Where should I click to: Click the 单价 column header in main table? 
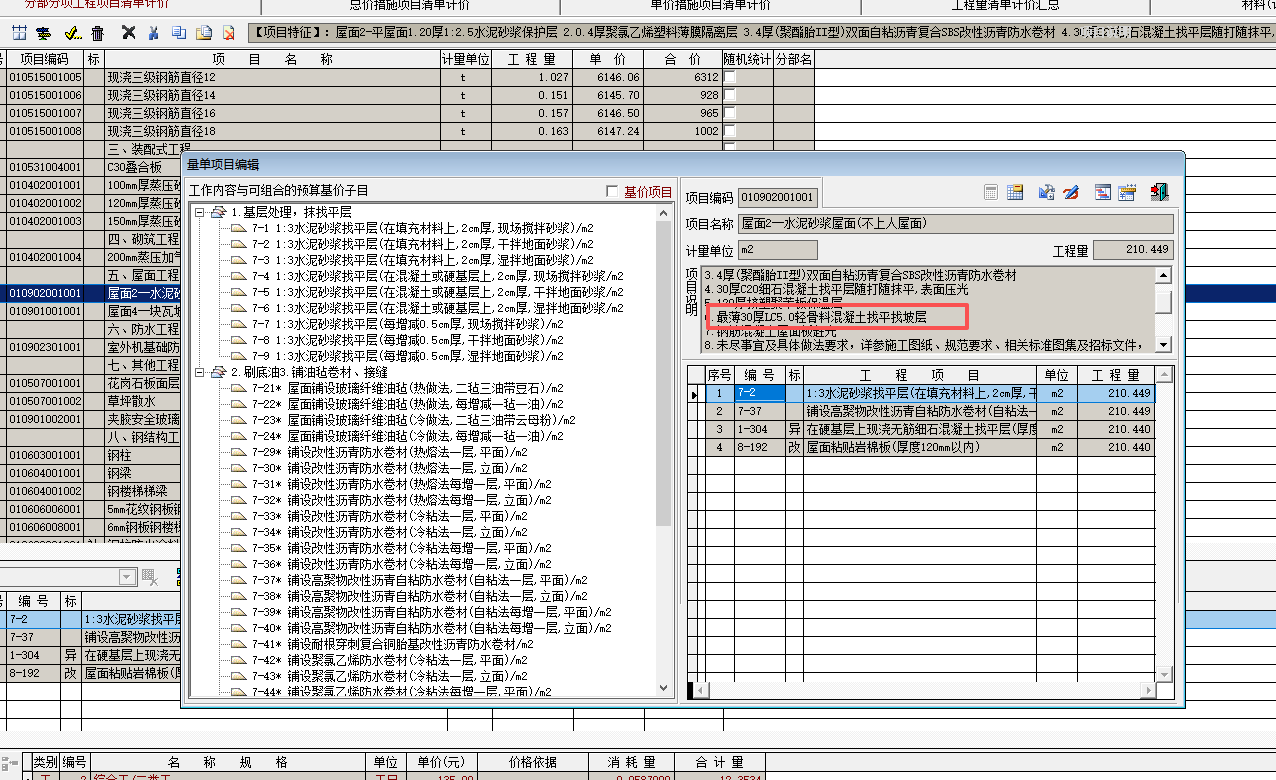coord(607,60)
